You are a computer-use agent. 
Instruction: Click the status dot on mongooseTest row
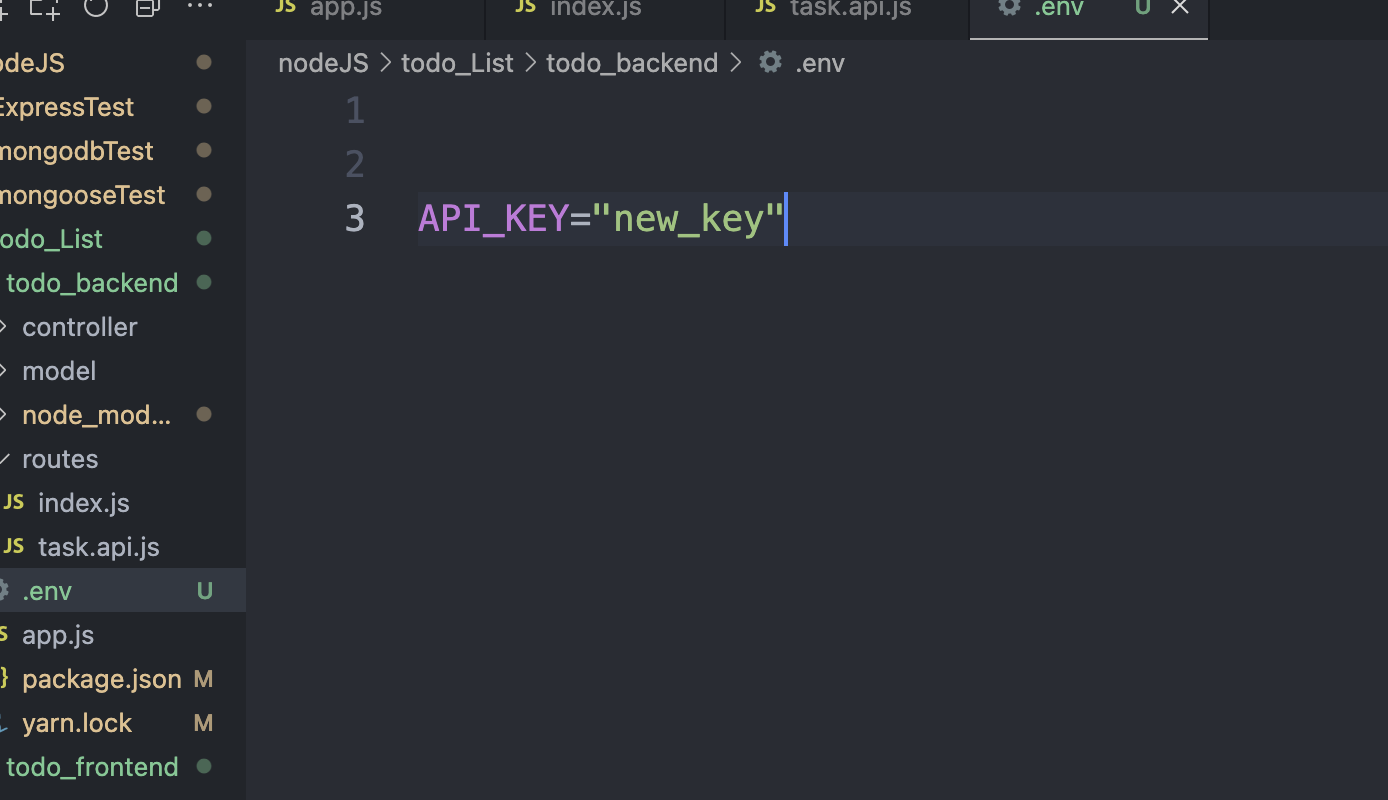pos(204,194)
